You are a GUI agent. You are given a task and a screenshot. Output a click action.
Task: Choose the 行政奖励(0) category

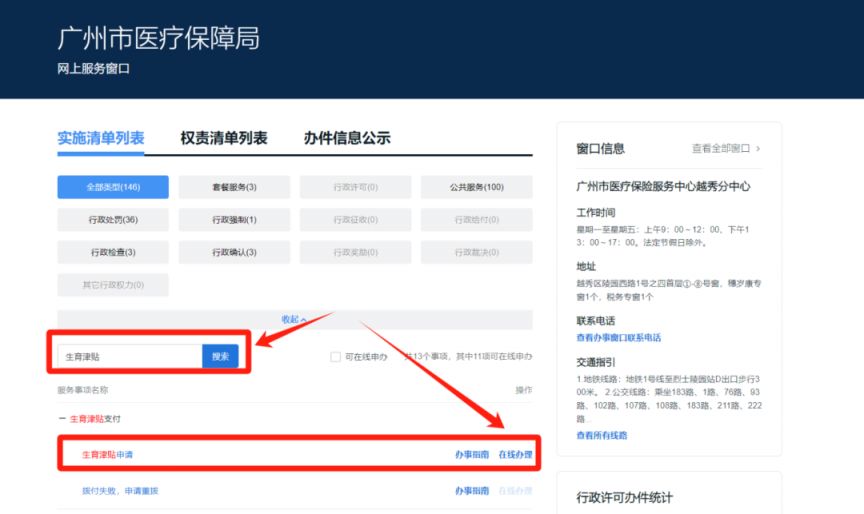click(355, 252)
